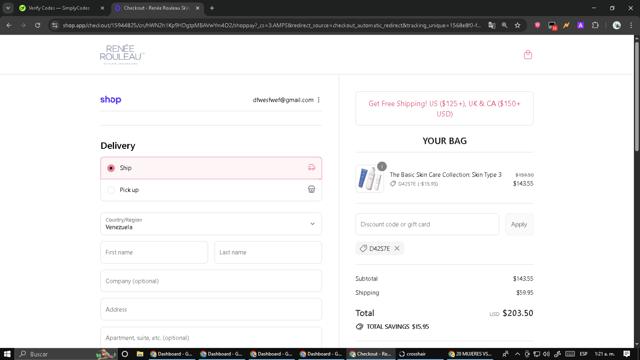Click the back arrow in the browser
640x360 pixels.
(x=9, y=25)
